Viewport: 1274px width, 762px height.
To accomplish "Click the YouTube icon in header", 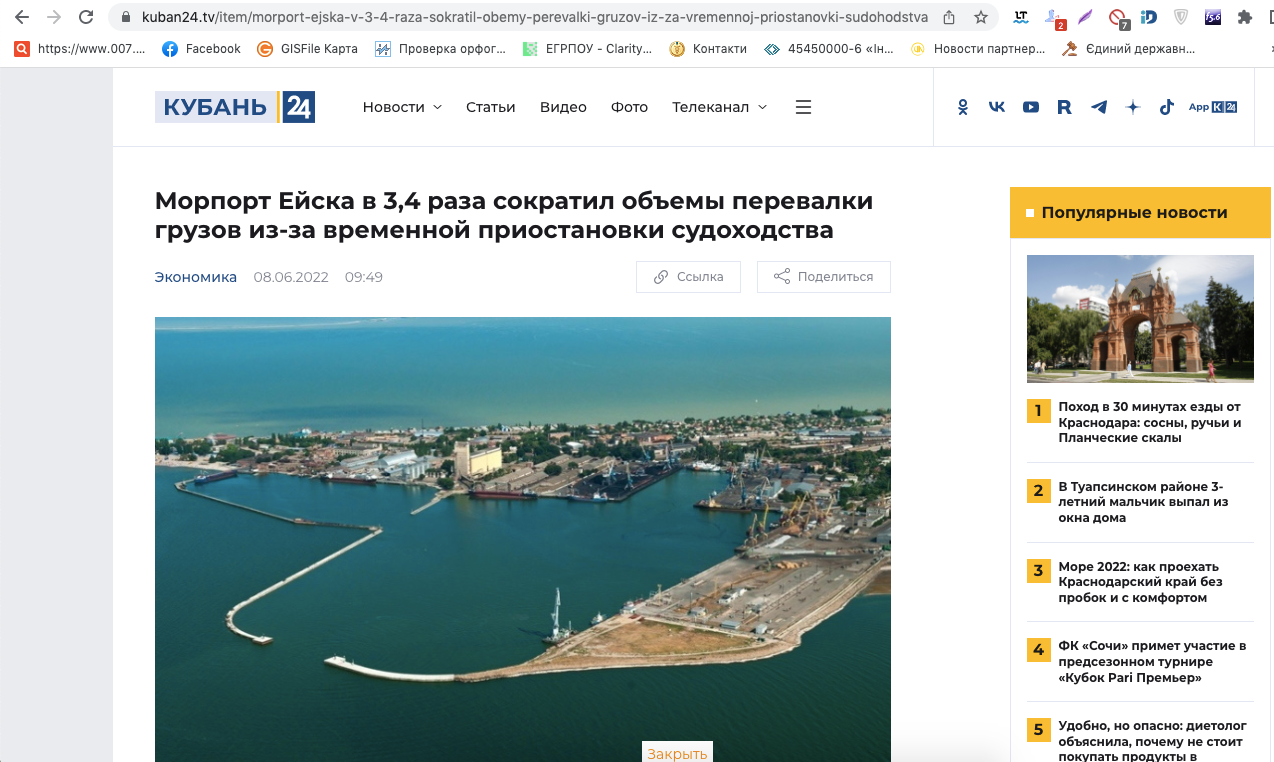I will click(x=1031, y=107).
